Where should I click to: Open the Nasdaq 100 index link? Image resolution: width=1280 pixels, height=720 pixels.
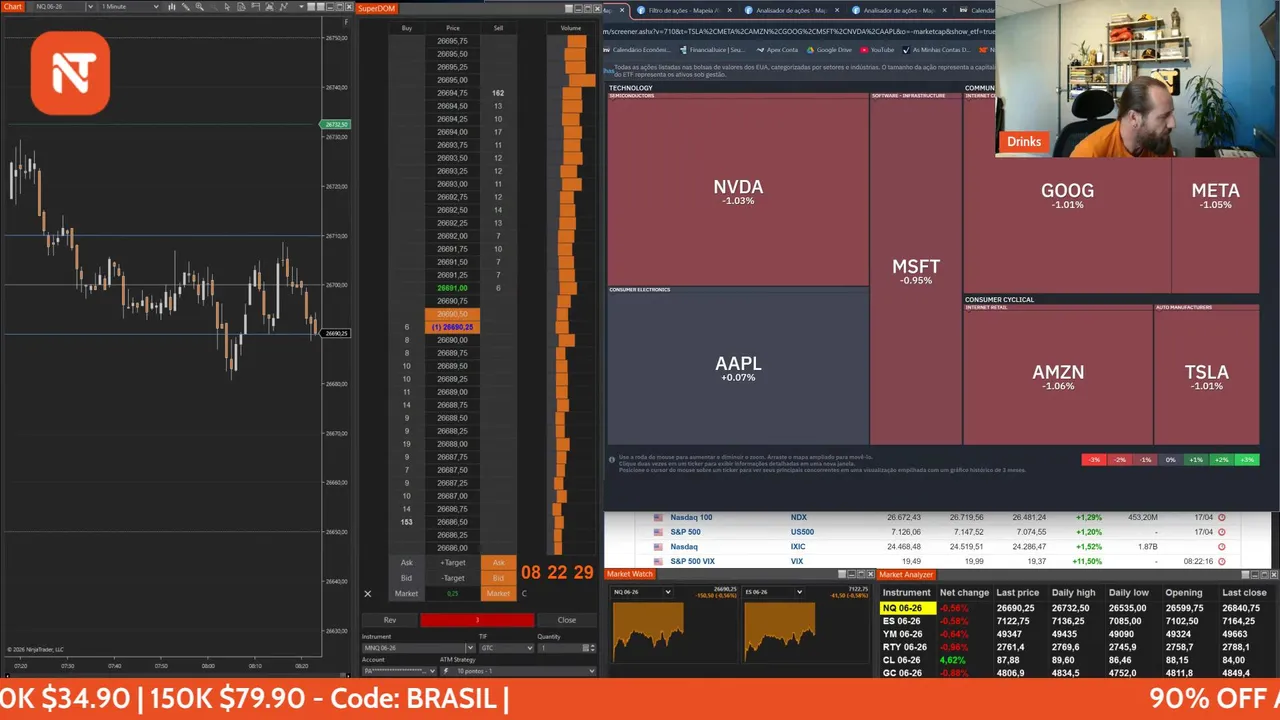tap(691, 517)
